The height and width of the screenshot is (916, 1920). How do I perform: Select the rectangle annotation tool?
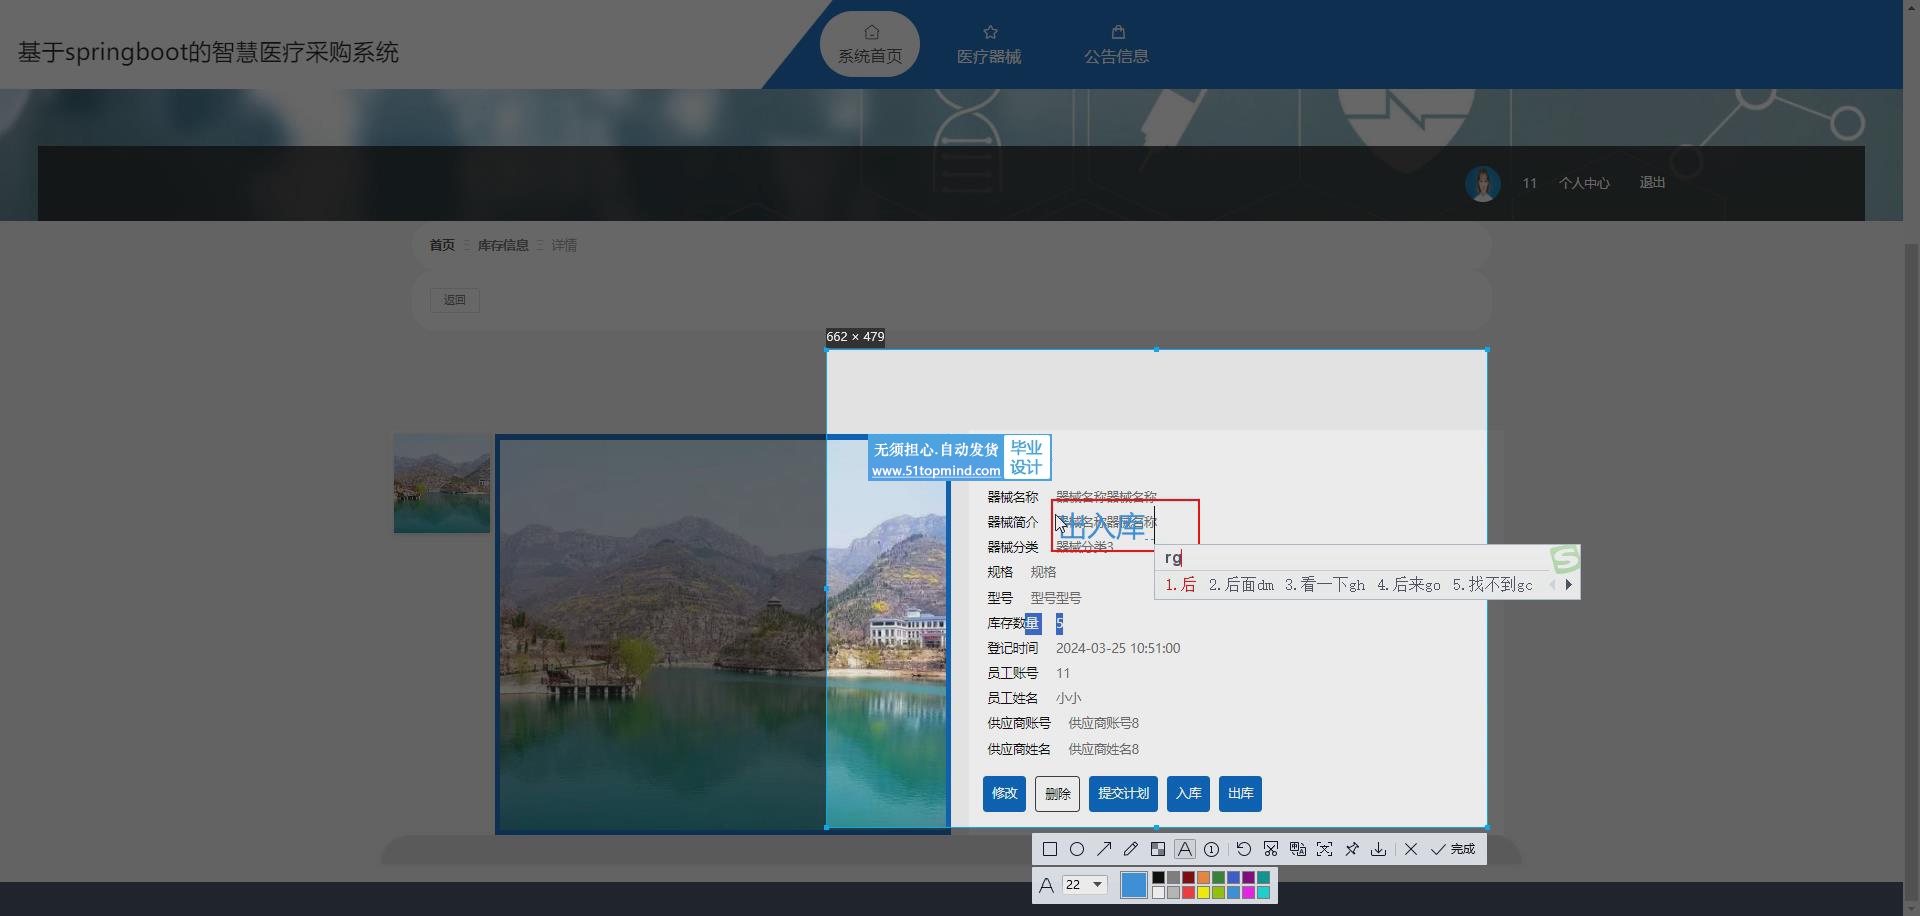click(x=1049, y=849)
